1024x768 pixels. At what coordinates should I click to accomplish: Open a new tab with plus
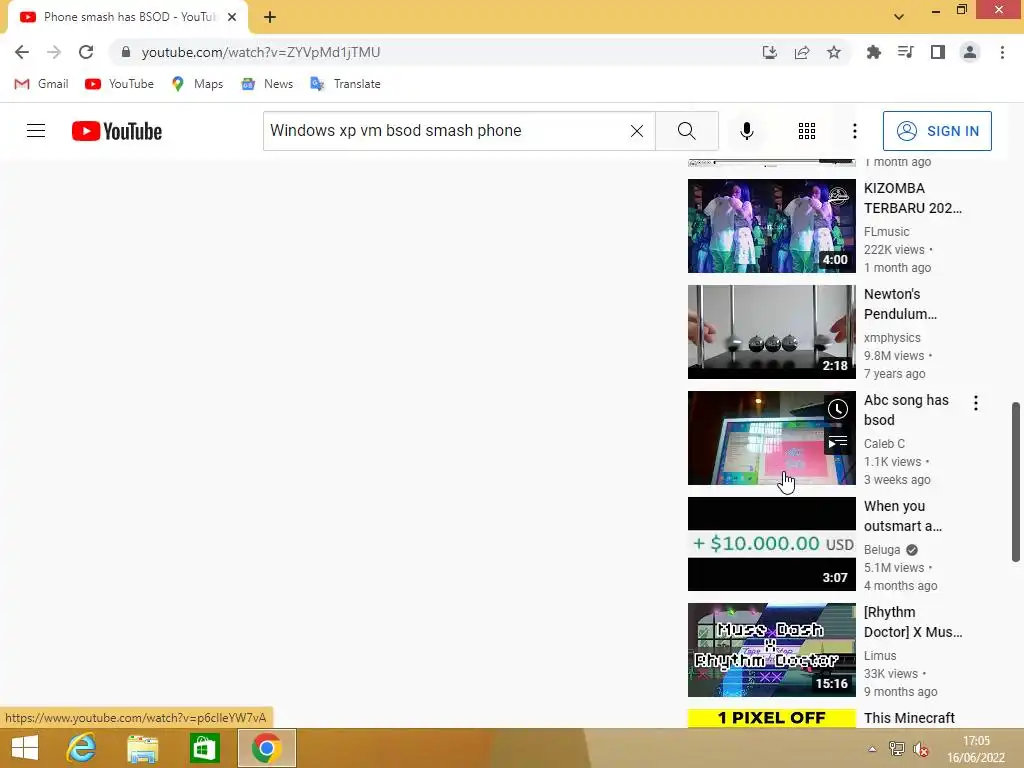pyautogui.click(x=270, y=17)
